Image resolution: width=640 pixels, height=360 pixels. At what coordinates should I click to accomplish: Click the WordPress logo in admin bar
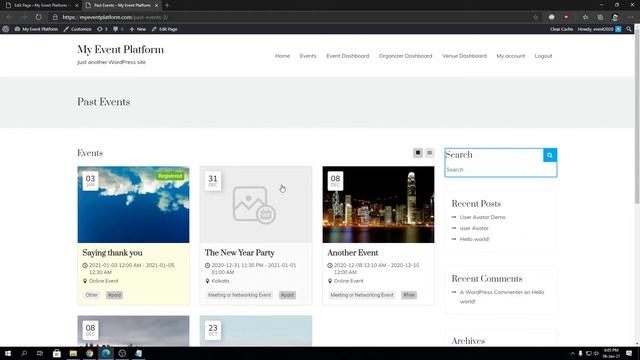[6, 29]
